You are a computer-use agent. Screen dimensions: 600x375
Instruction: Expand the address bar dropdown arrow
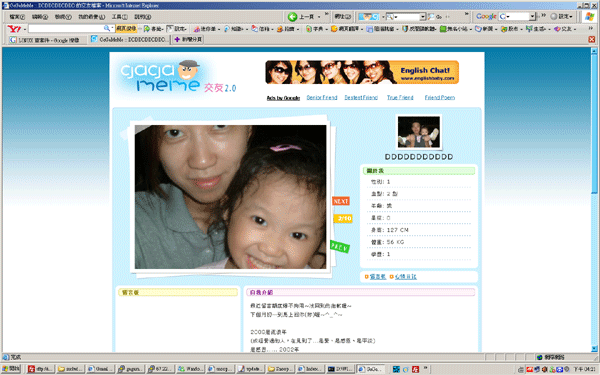[422, 16]
